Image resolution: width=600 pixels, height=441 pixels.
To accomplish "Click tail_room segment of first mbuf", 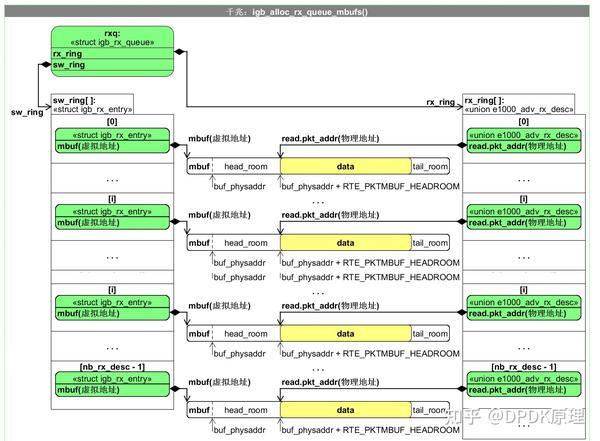I will [x=430, y=167].
